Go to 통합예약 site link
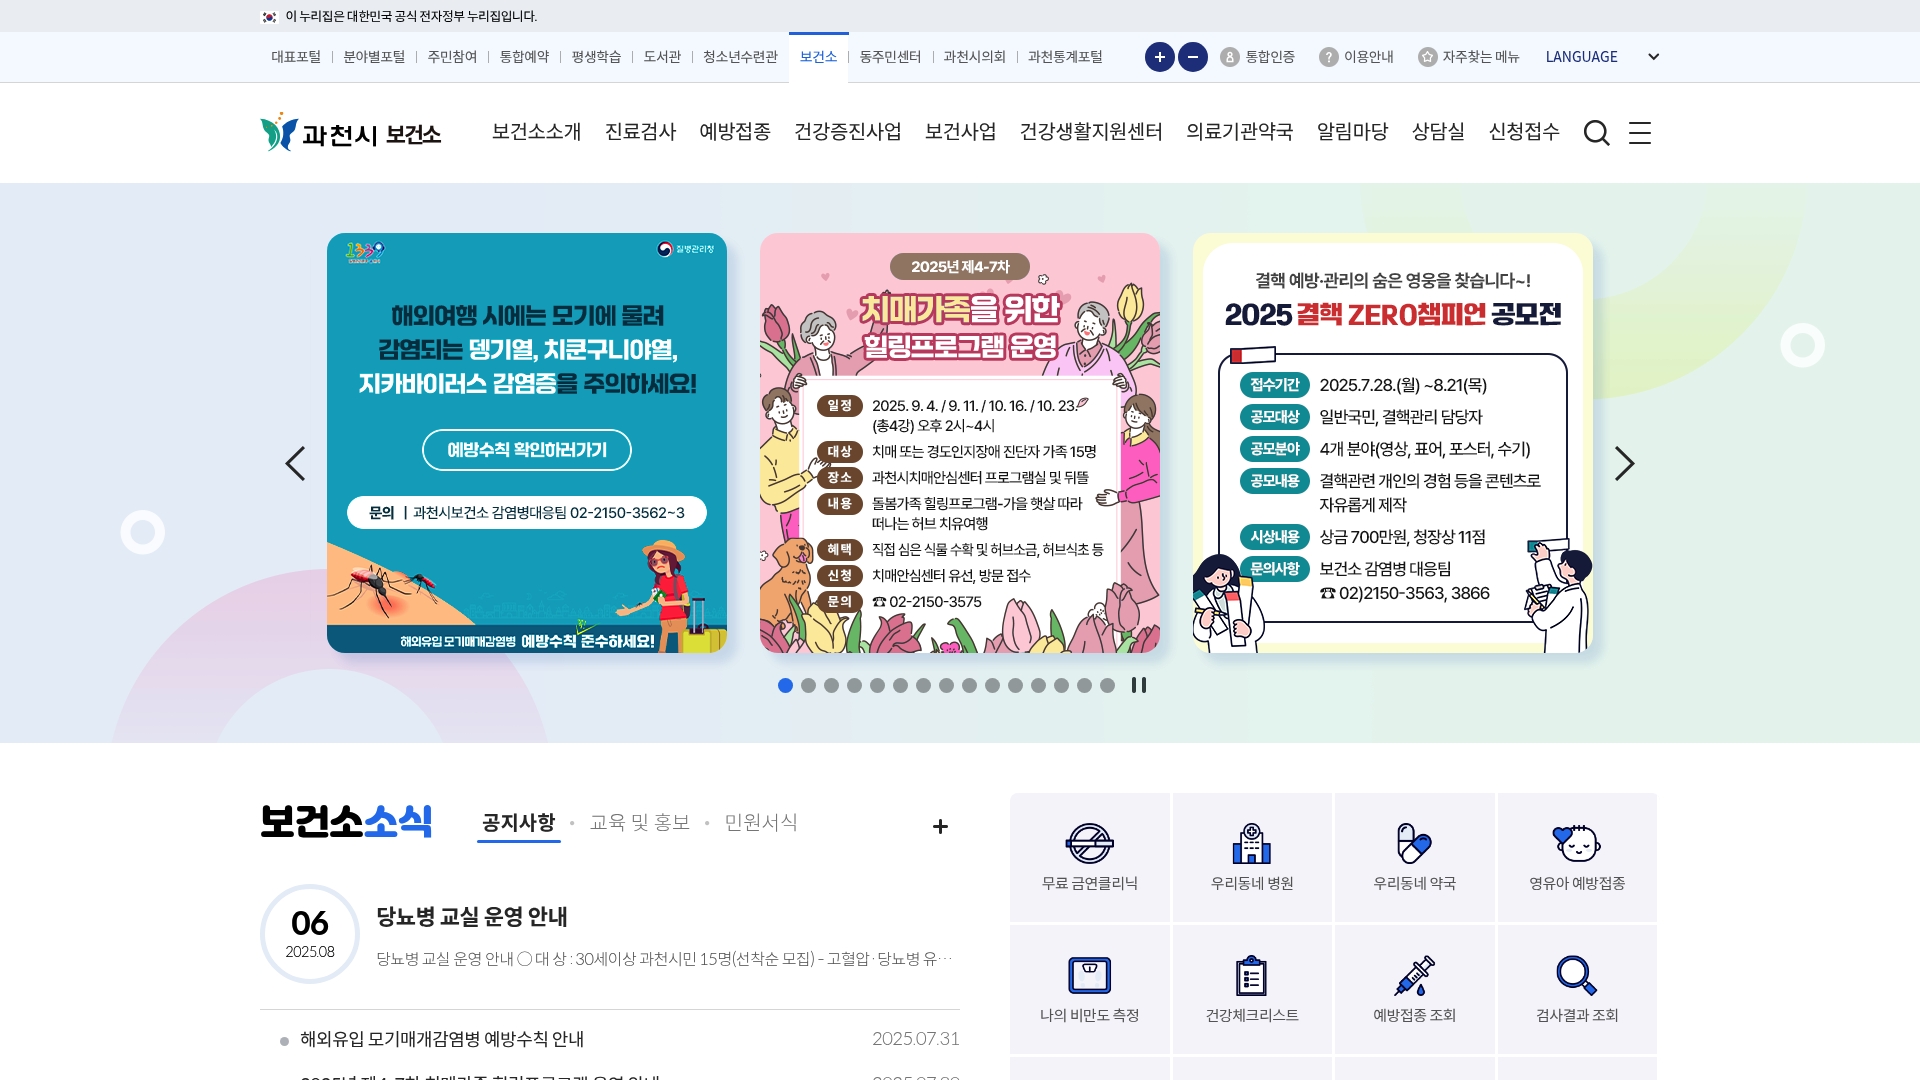Image resolution: width=1920 pixels, height=1080 pixels. (524, 57)
